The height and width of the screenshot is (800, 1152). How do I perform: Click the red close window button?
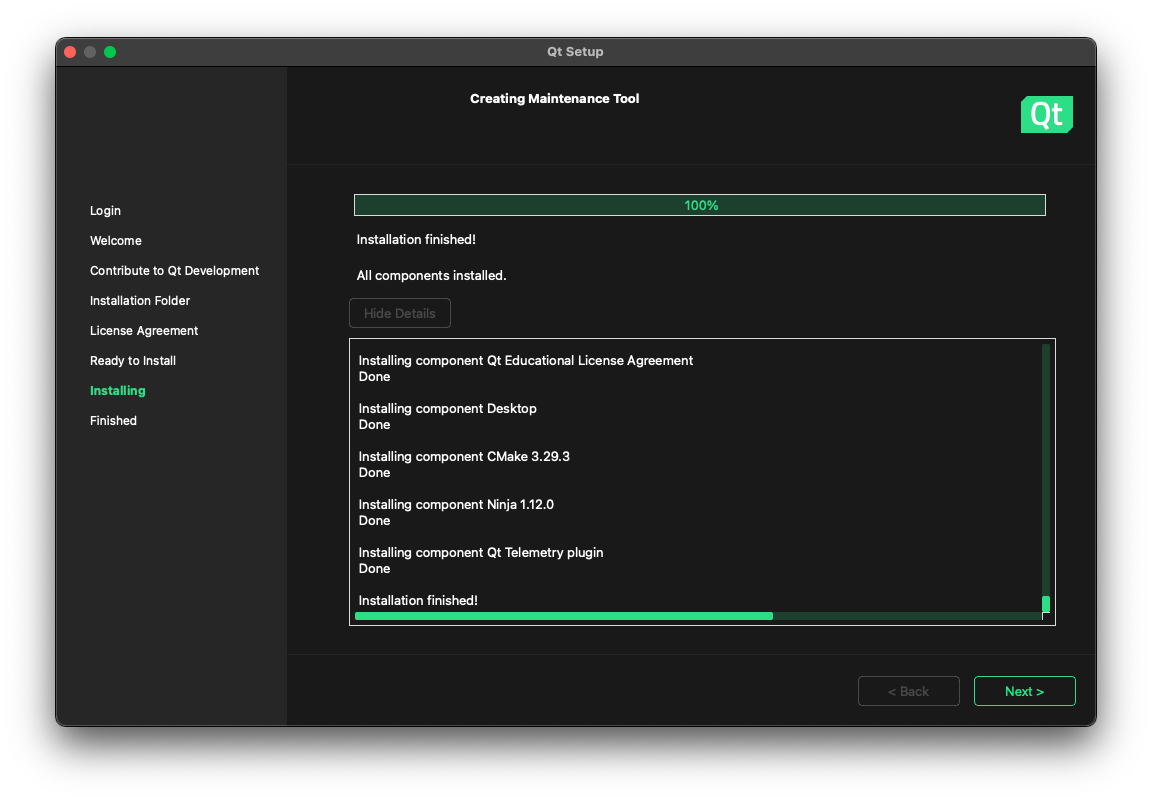(x=70, y=52)
